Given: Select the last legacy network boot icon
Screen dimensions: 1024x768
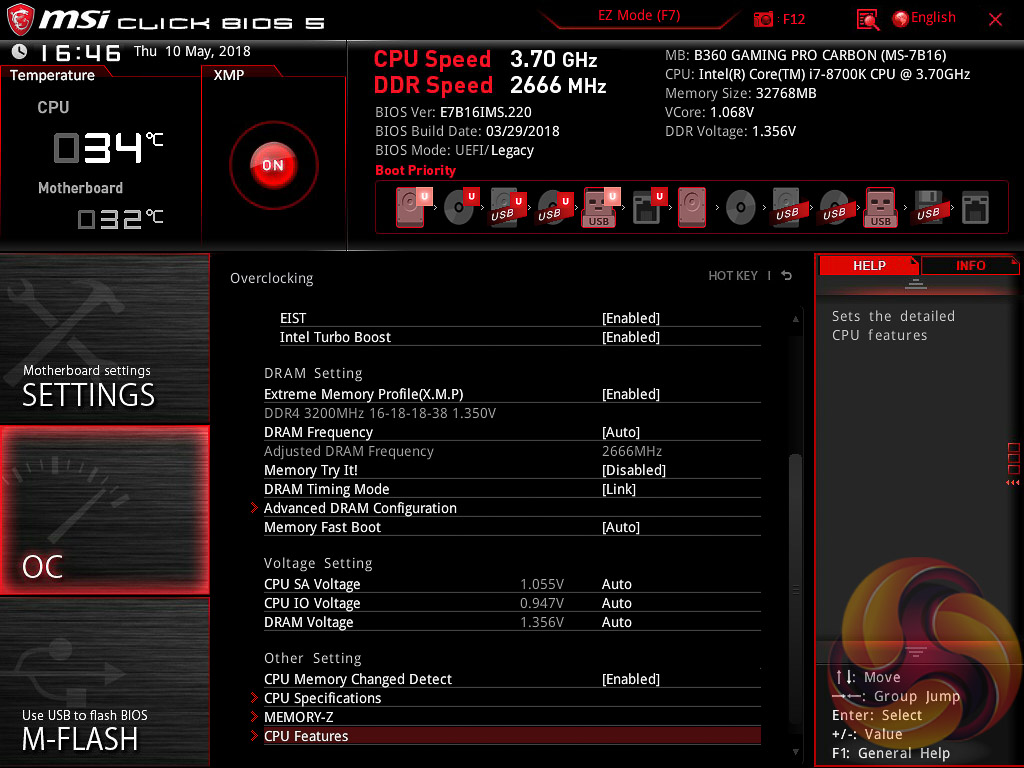Looking at the screenshot, I should [x=976, y=208].
